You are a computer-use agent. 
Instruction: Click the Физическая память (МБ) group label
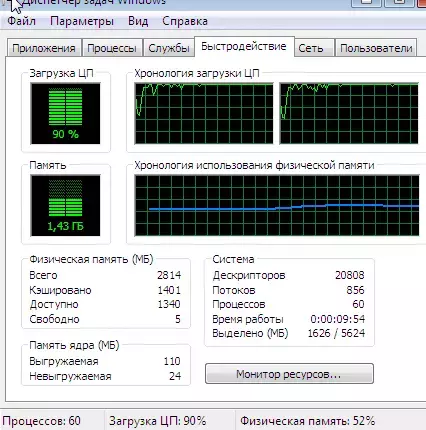point(91,259)
